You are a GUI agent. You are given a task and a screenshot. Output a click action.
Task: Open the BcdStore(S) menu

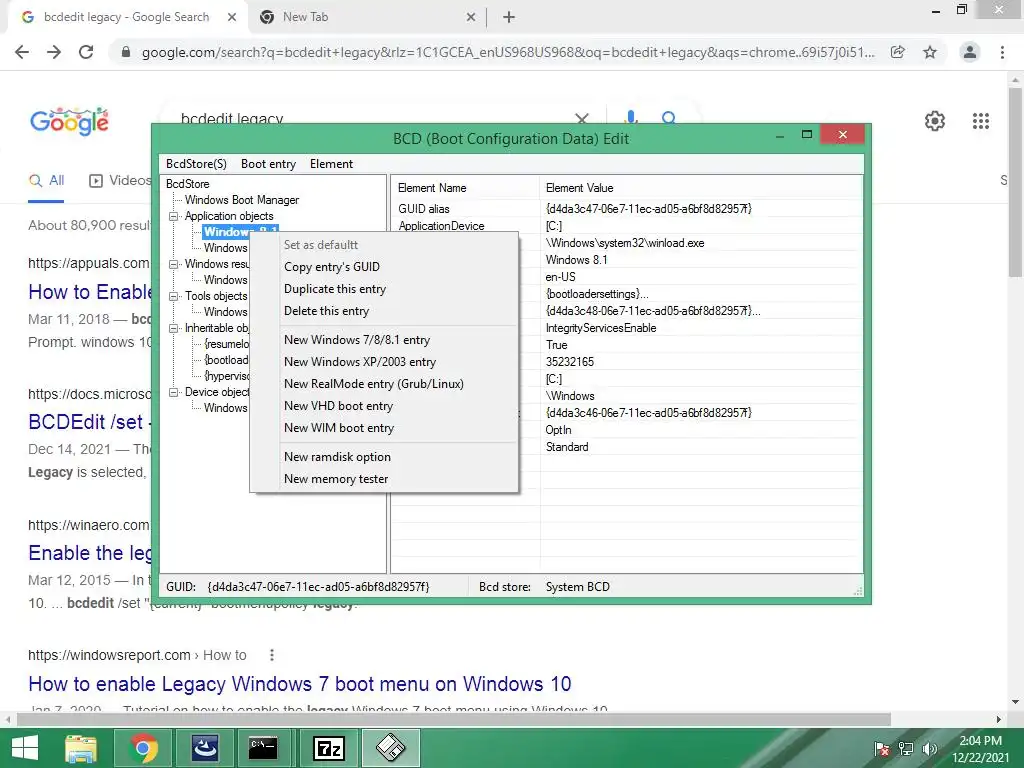[196, 164]
